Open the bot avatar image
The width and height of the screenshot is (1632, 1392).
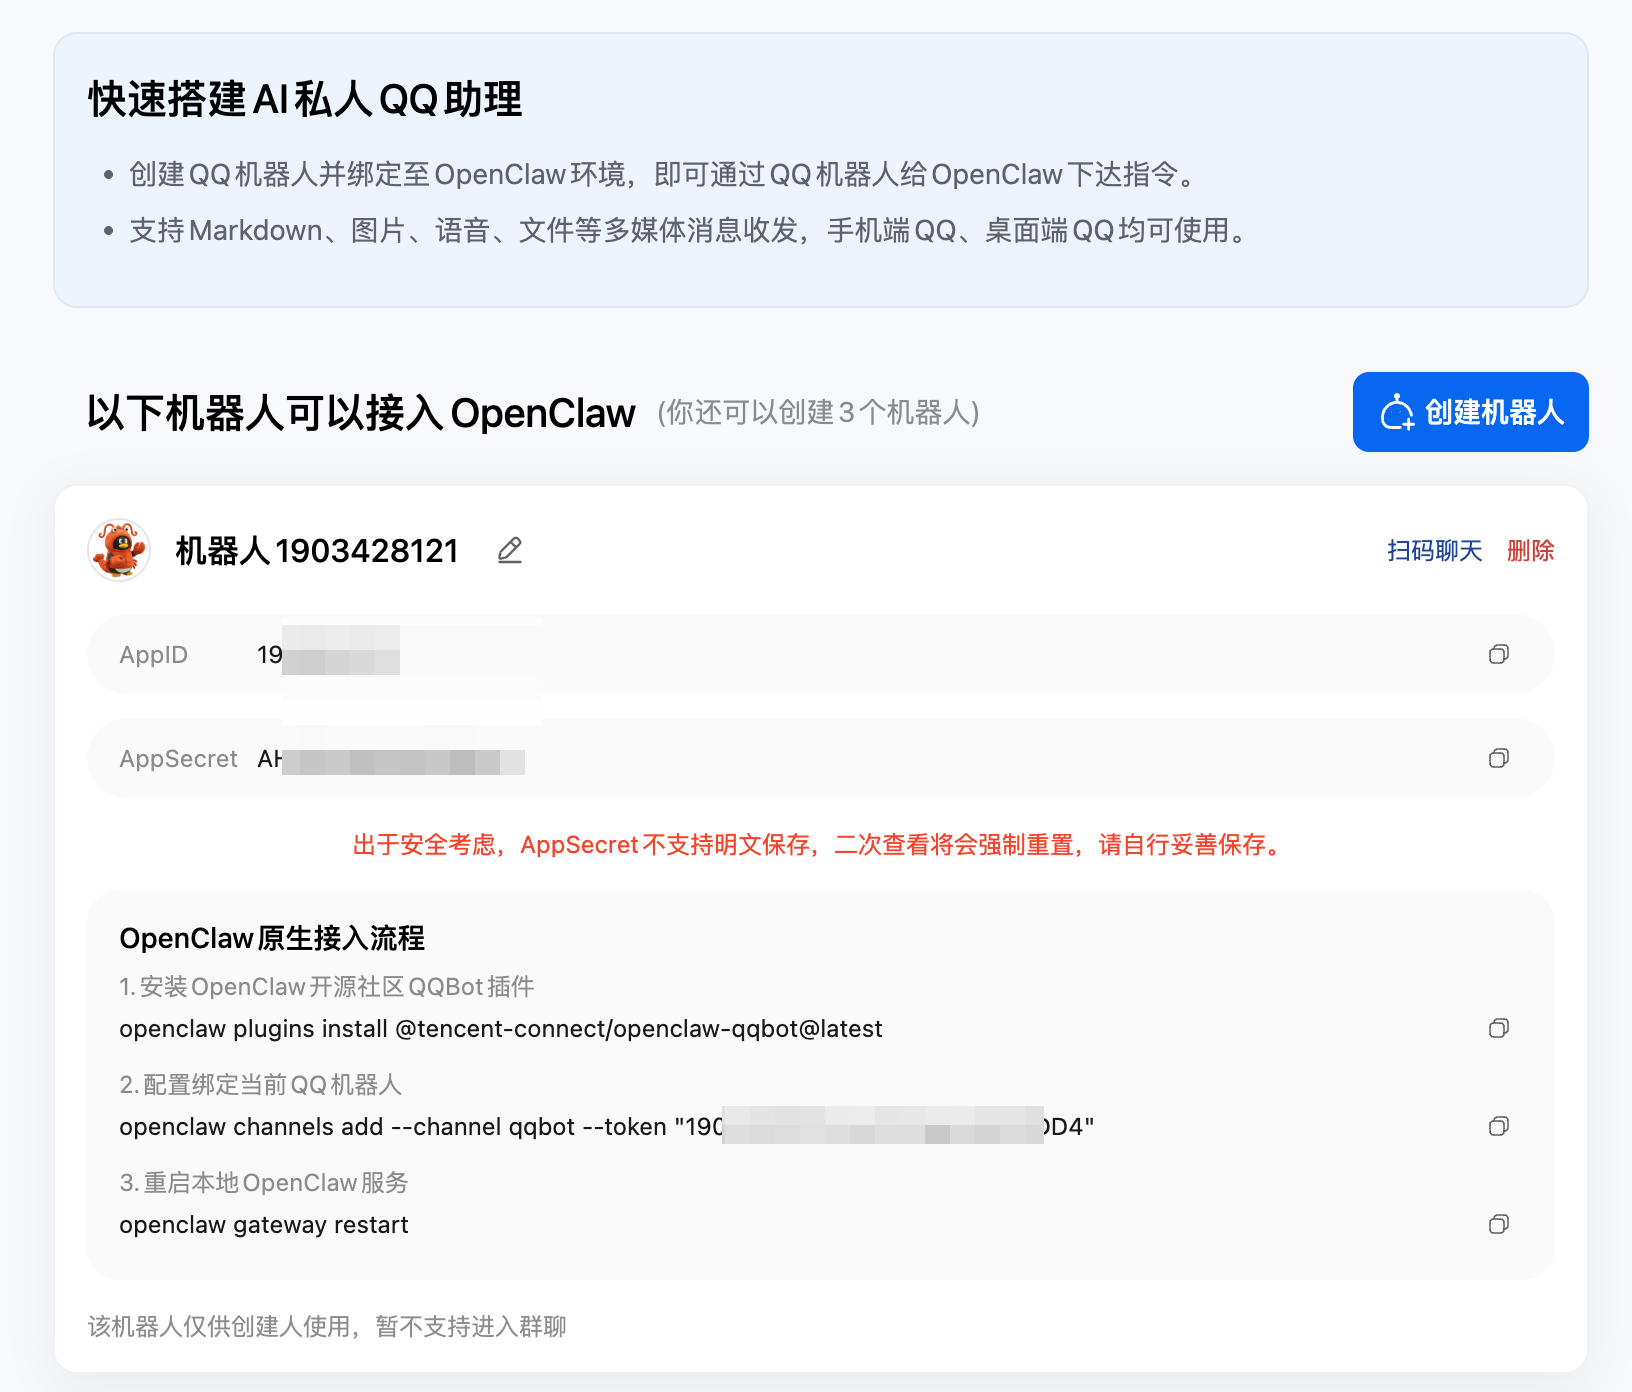pyautogui.click(x=118, y=548)
